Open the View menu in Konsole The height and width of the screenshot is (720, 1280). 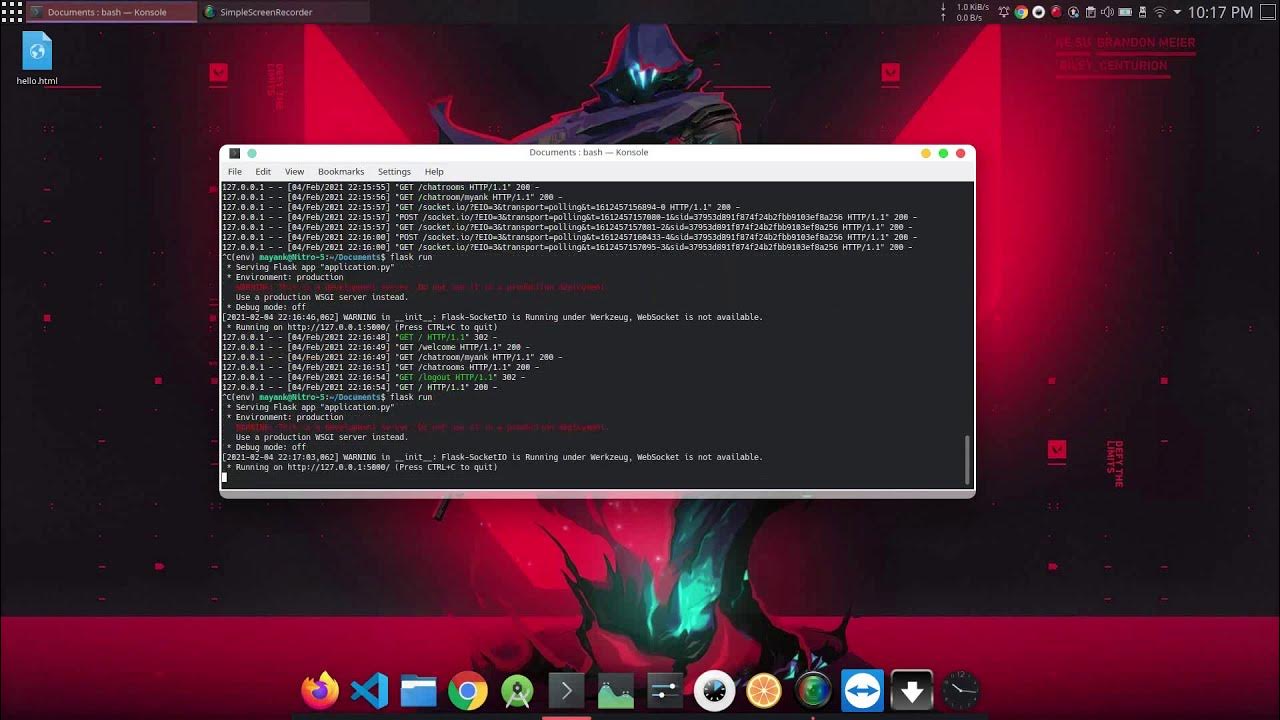(294, 172)
